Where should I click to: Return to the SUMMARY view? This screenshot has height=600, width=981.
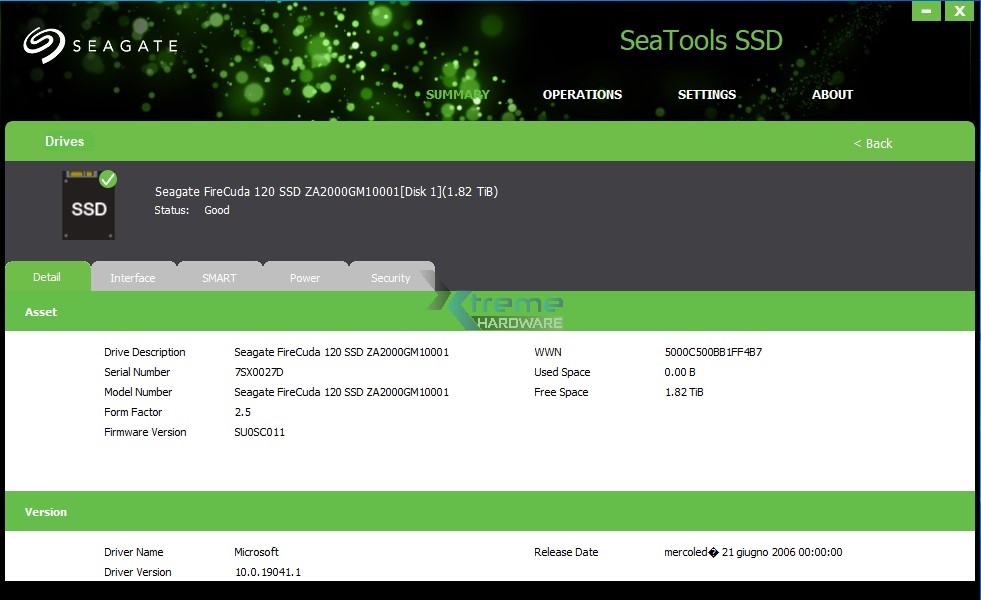point(457,94)
